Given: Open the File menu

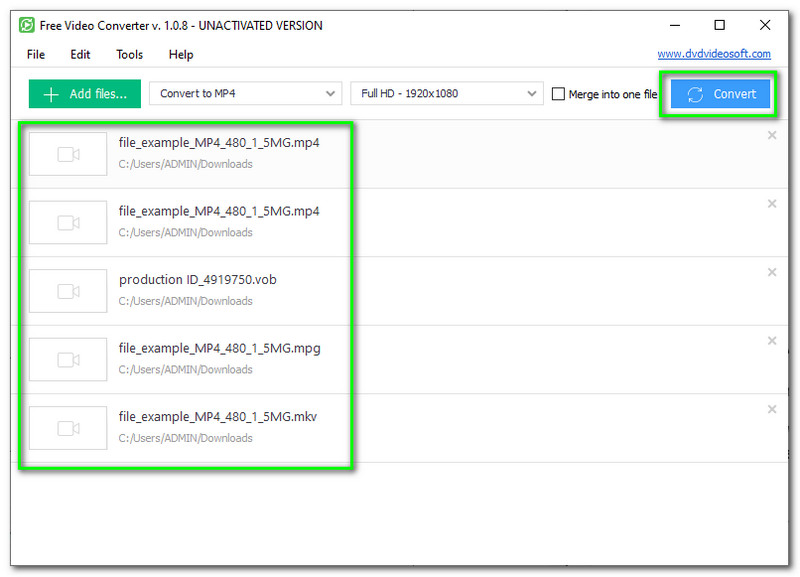Looking at the screenshot, I should [x=36, y=55].
